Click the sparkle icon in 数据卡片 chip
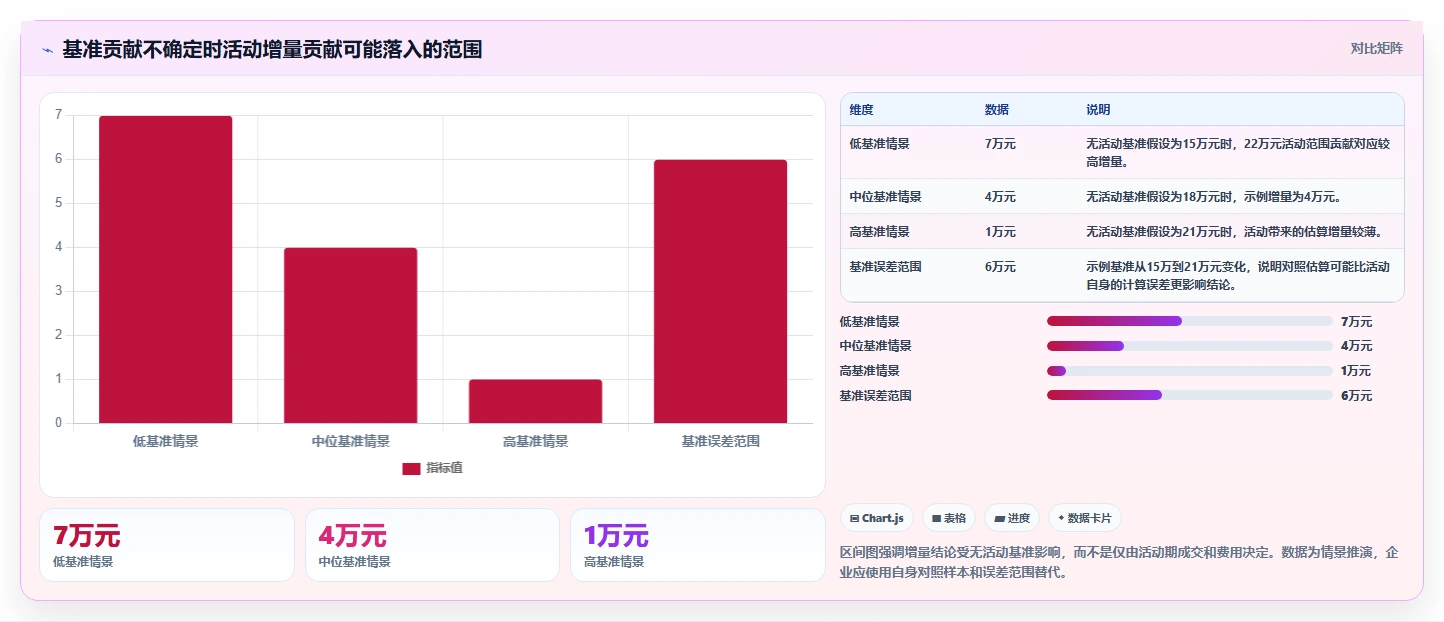 click(1061, 518)
